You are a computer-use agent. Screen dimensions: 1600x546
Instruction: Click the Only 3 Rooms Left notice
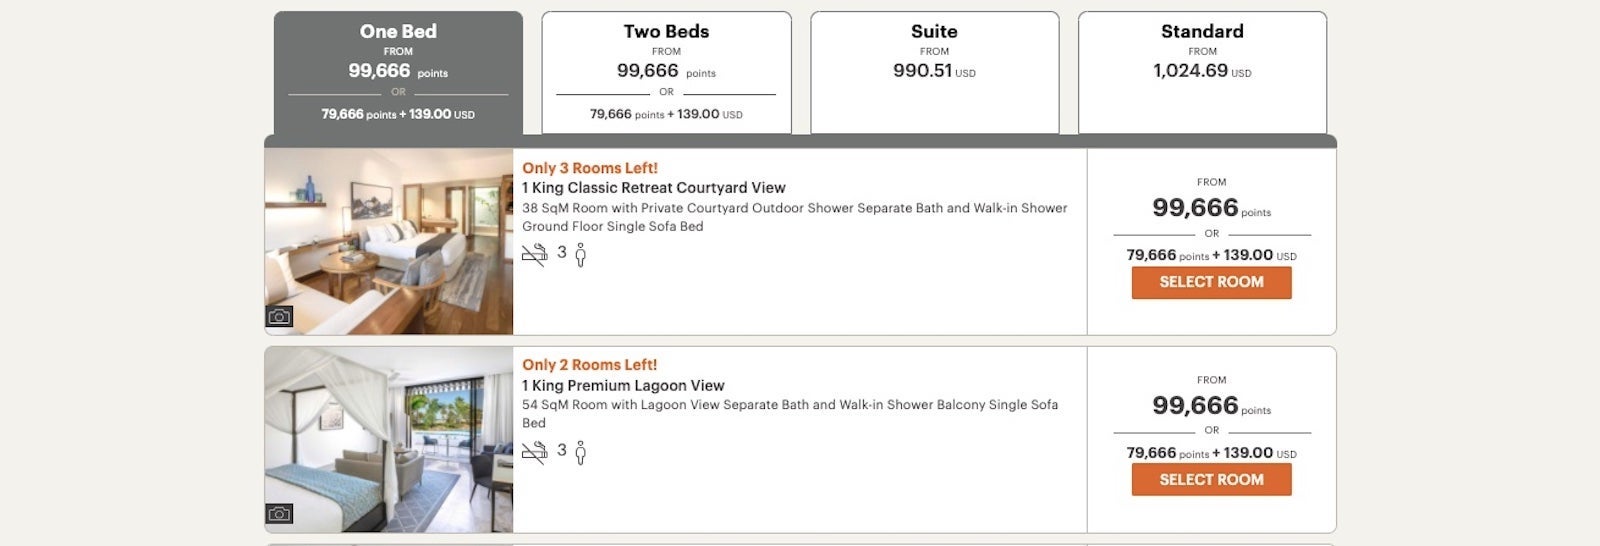[590, 168]
